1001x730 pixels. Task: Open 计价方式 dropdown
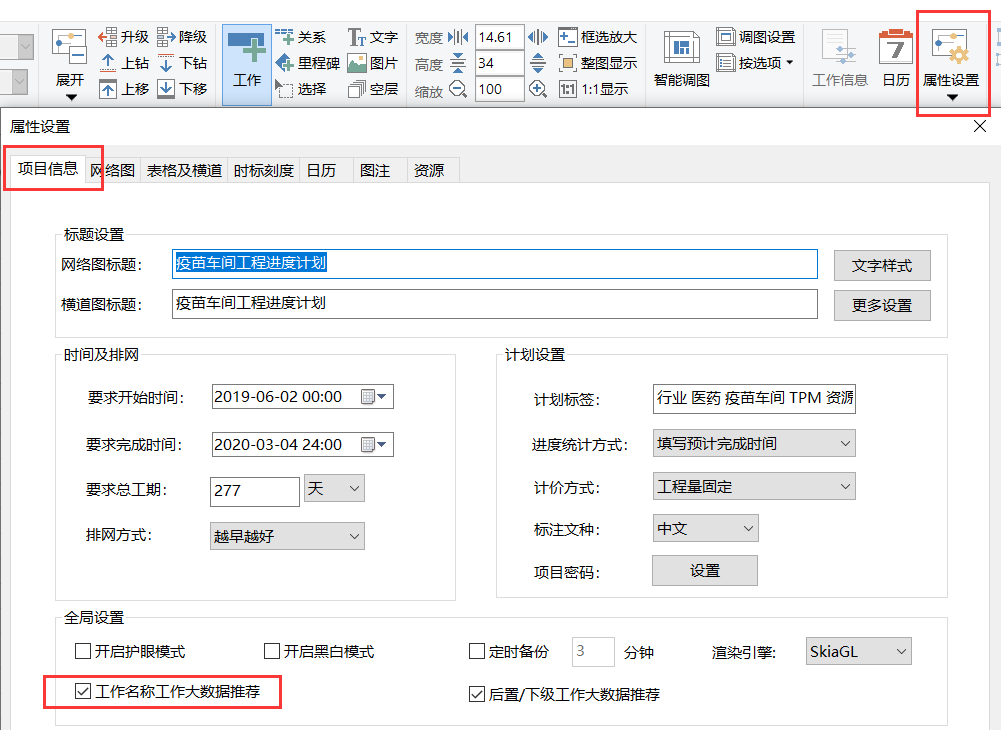coord(754,487)
